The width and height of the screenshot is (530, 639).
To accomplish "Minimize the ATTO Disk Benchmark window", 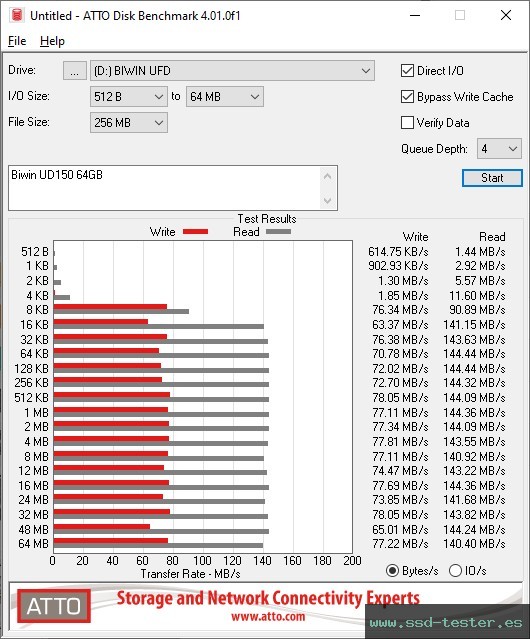I will [x=415, y=15].
